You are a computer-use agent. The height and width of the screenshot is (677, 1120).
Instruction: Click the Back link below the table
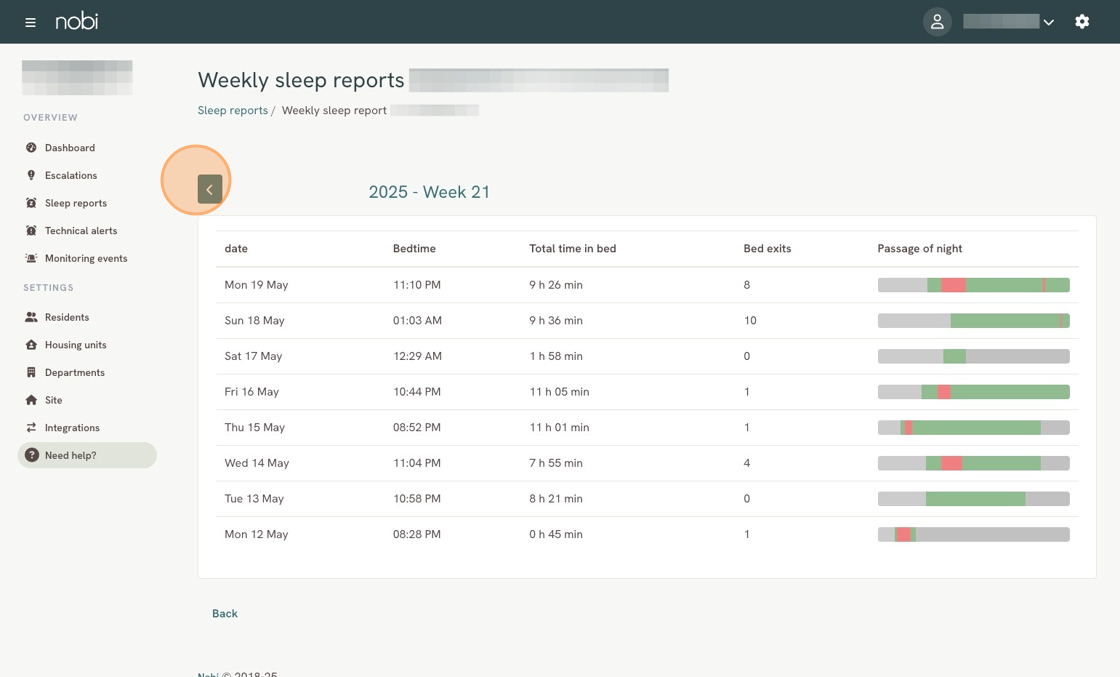[224, 613]
